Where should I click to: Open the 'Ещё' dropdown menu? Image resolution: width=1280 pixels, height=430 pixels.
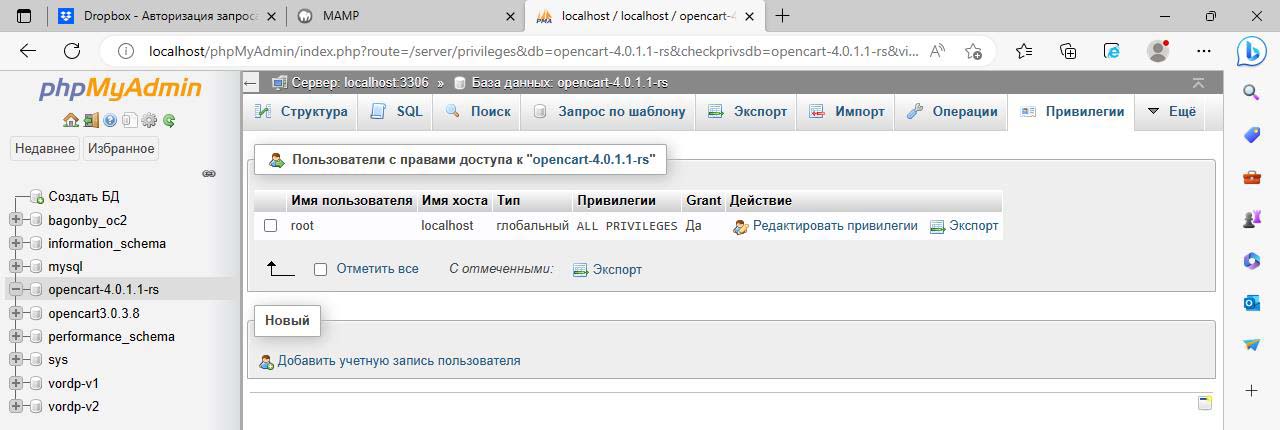click(1171, 112)
